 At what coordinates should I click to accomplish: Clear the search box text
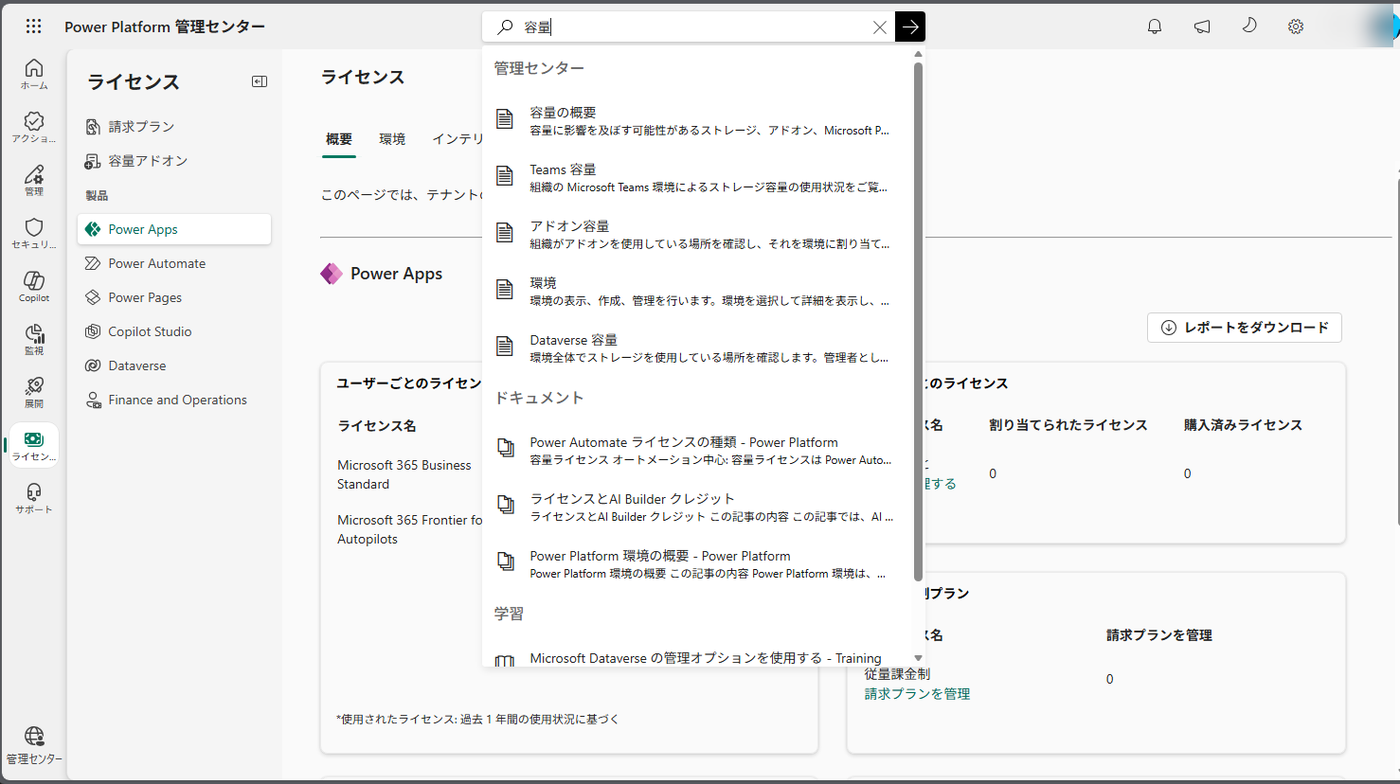[880, 27]
